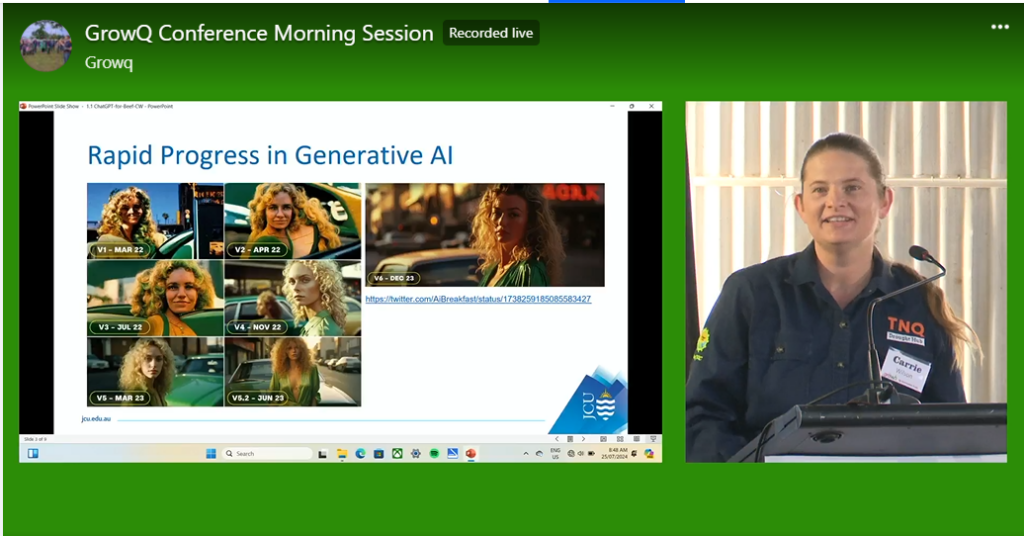This screenshot has height=536, width=1024.
Task: Click the Recorded live badge
Action: (490, 33)
